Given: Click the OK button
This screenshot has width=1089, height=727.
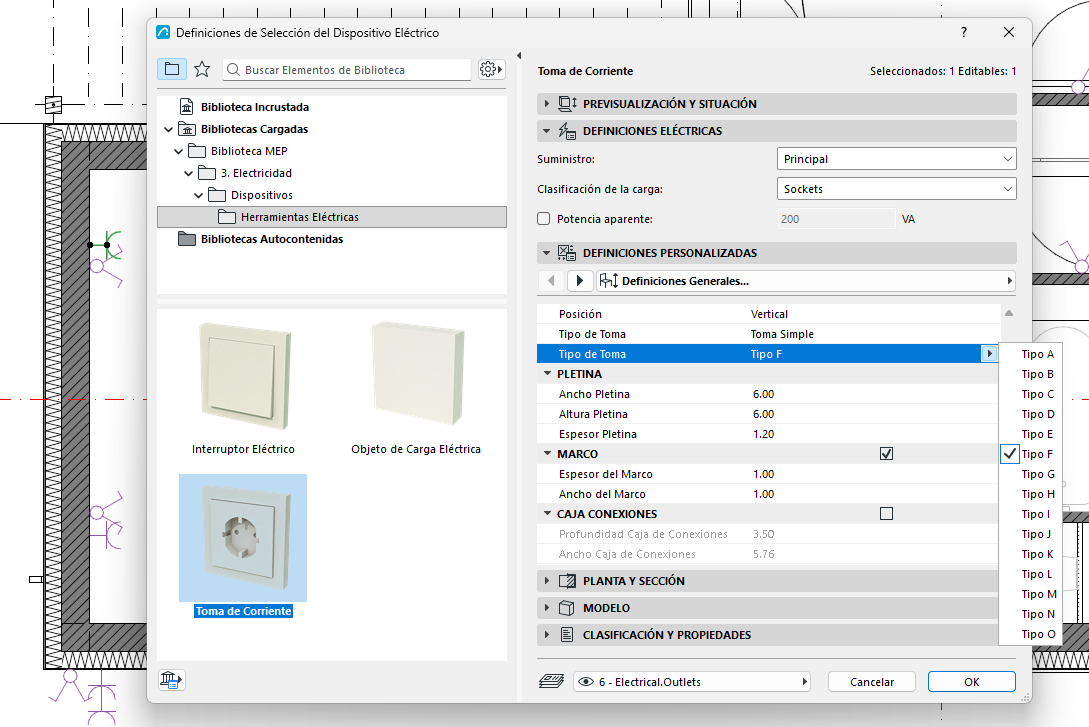Looking at the screenshot, I should [x=972, y=682].
